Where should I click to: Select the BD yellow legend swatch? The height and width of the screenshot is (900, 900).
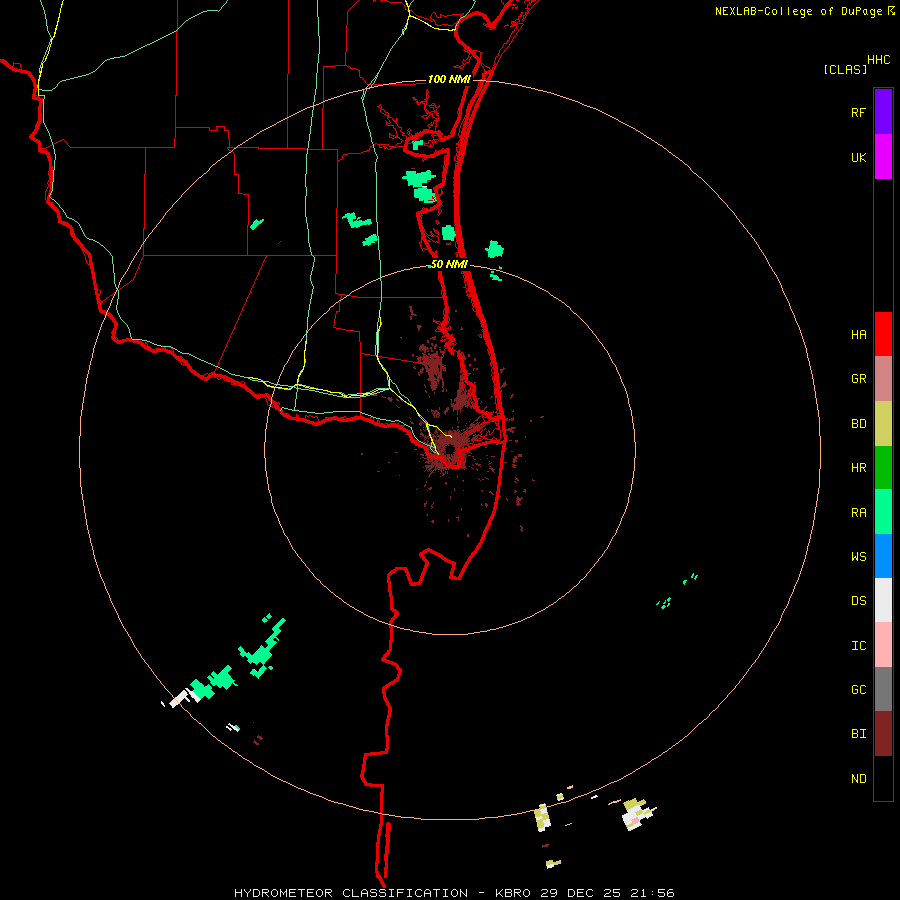pos(883,424)
